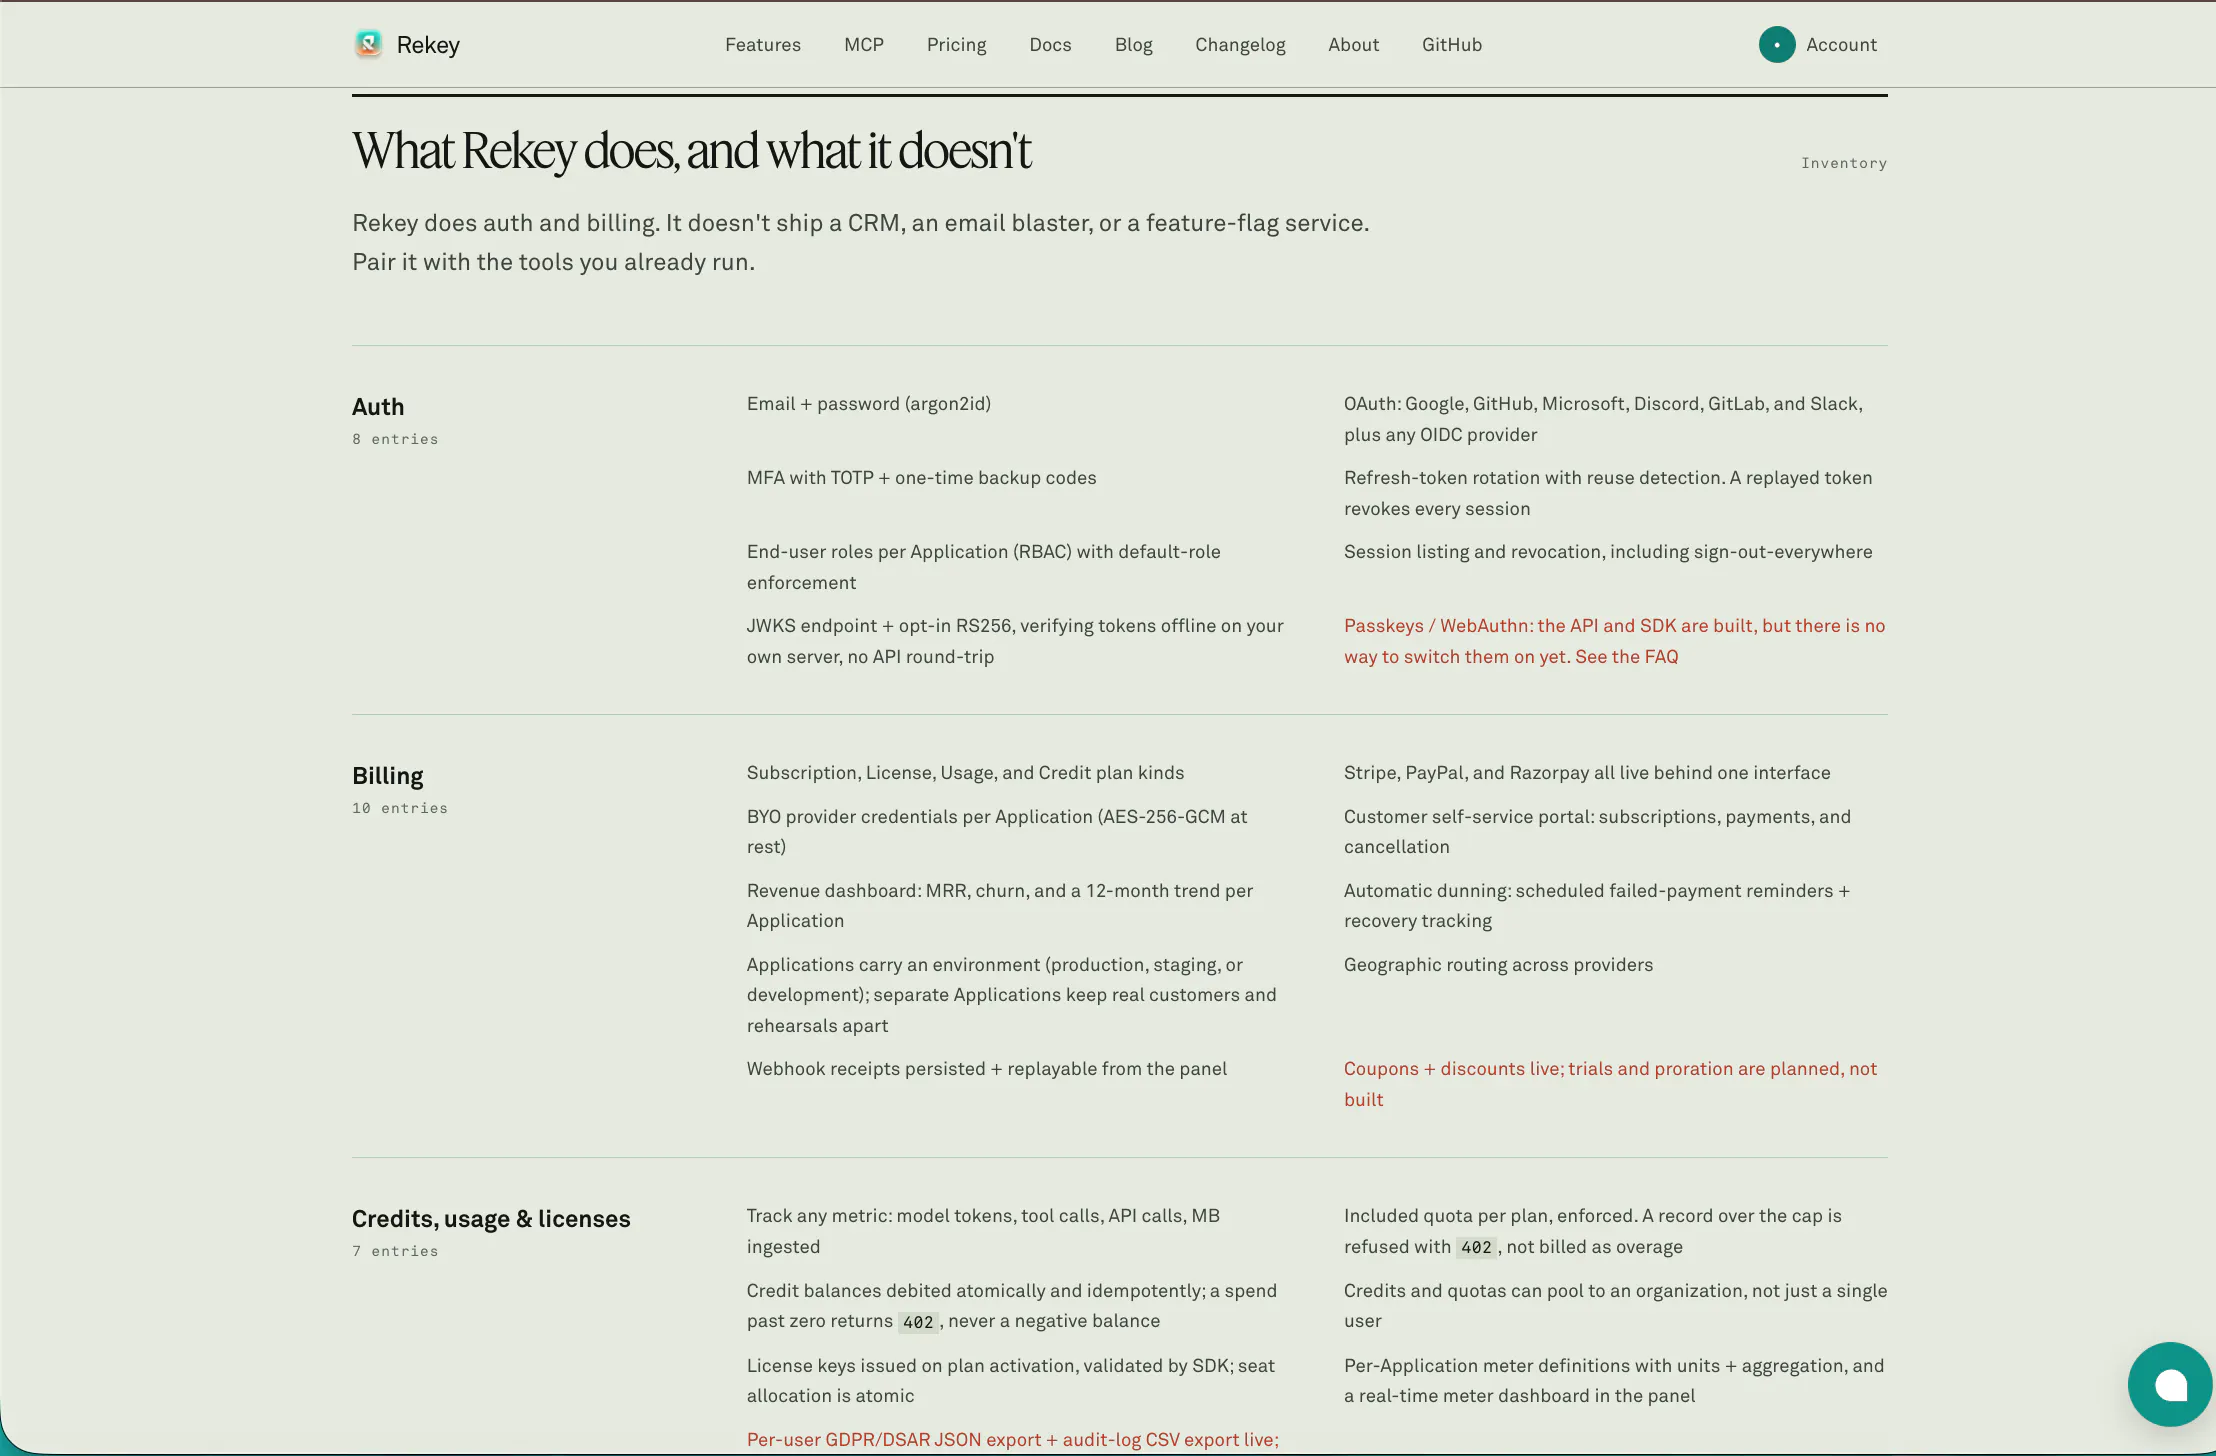Select the Auth section heading

coord(378,407)
